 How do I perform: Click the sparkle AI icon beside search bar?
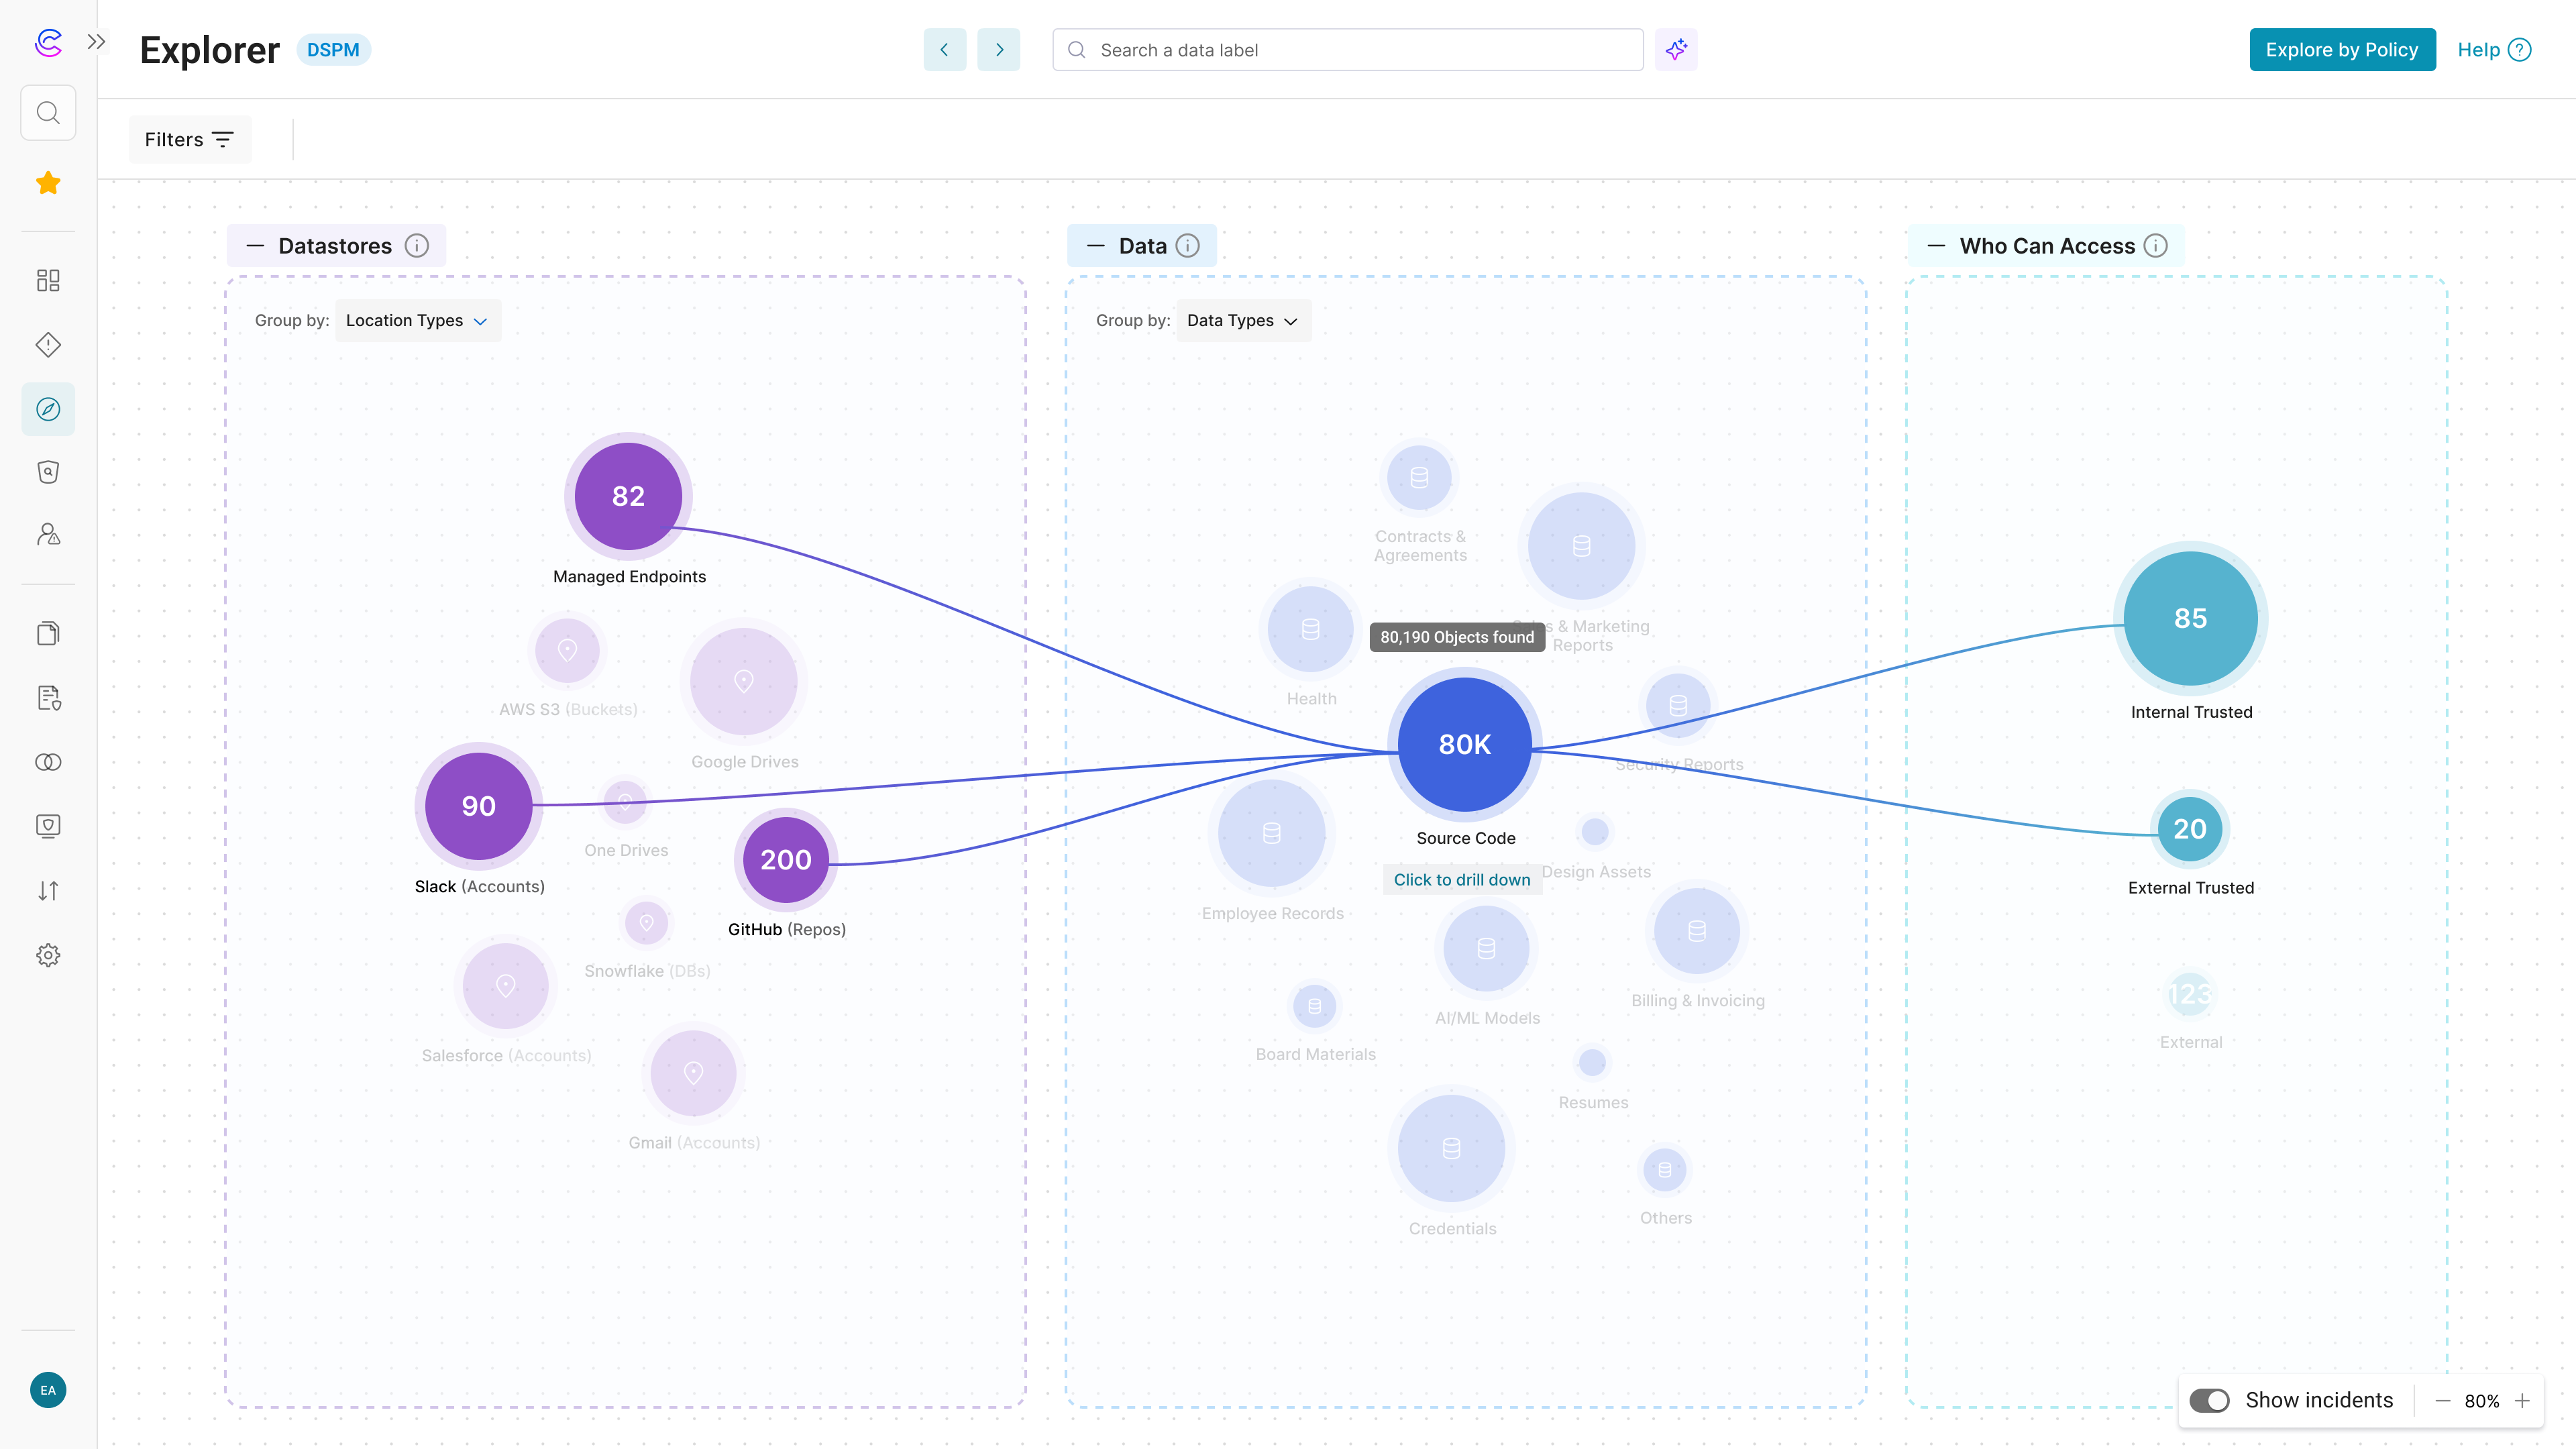pyautogui.click(x=1676, y=49)
